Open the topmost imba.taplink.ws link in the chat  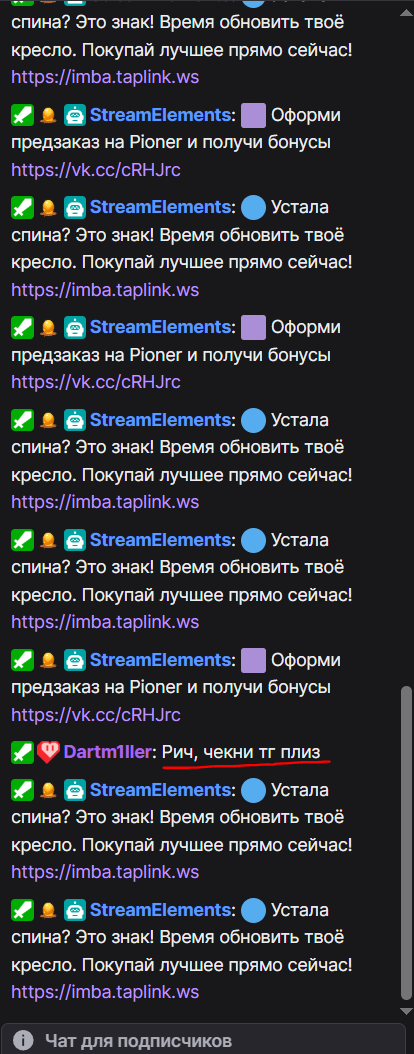pyautogui.click(x=106, y=77)
